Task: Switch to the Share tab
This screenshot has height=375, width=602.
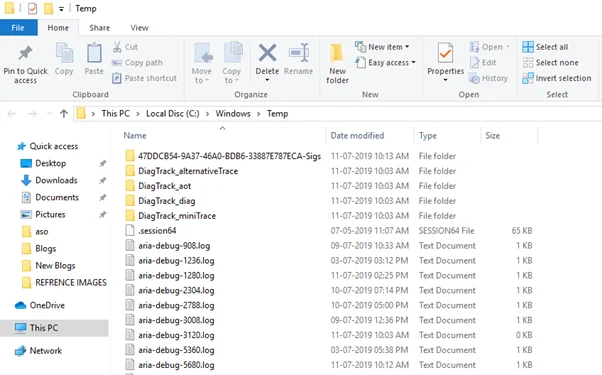Action: pyautogui.click(x=99, y=28)
